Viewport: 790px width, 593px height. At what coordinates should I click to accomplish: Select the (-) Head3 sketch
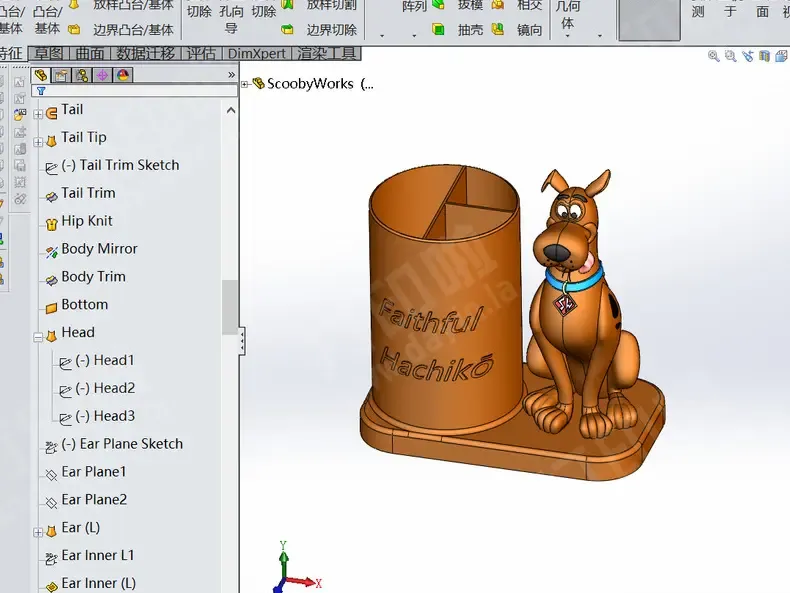(x=105, y=416)
